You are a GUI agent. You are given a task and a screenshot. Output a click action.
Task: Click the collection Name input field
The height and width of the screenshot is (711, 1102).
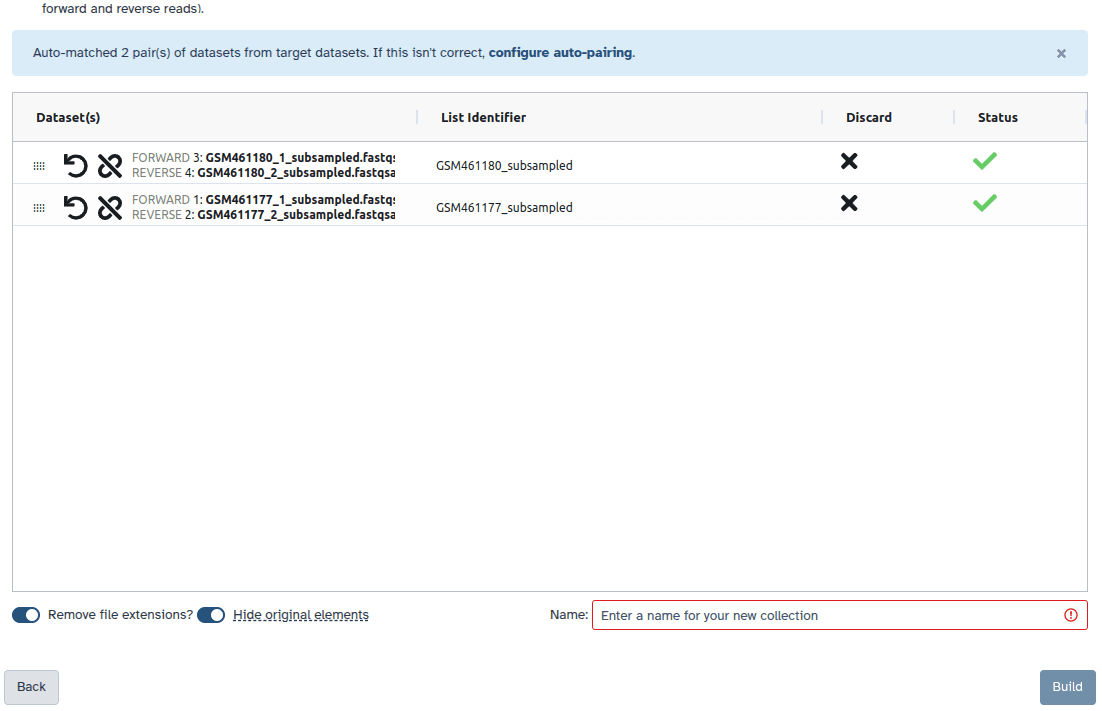pos(828,615)
